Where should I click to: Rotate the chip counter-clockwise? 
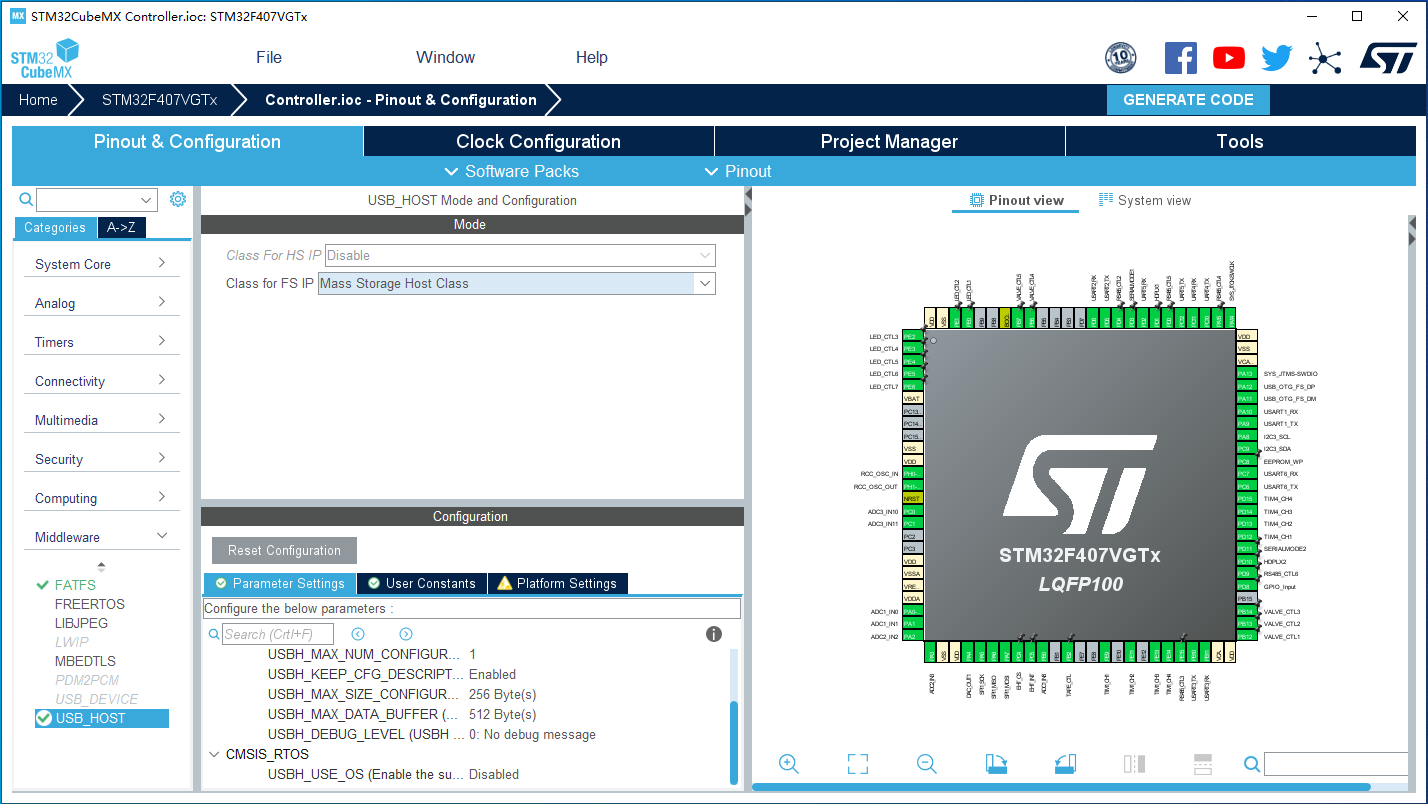(x=1065, y=764)
